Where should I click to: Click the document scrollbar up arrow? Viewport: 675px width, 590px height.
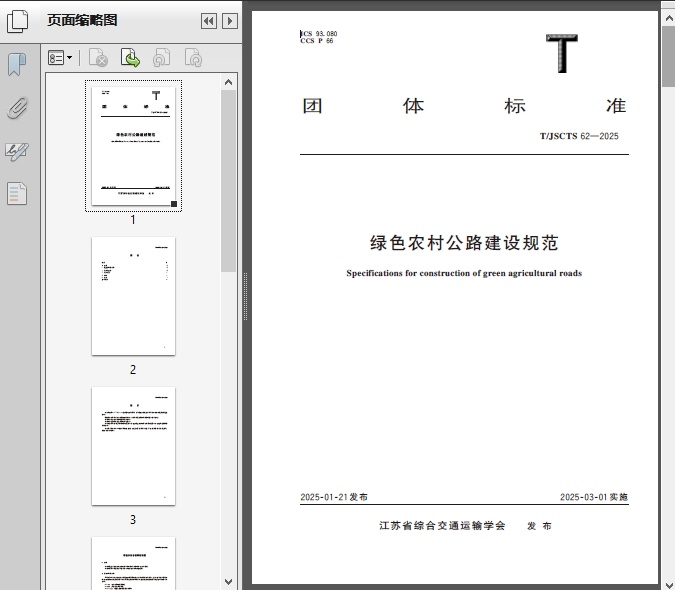668,8
